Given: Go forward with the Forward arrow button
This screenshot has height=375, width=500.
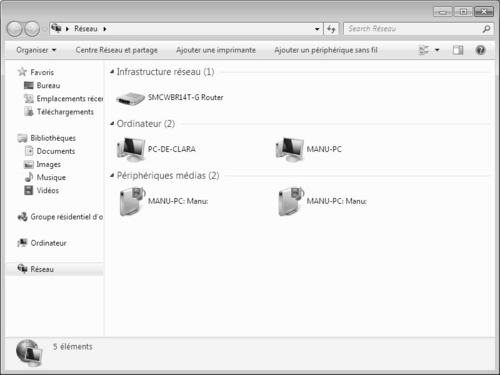Looking at the screenshot, I should tap(32, 29).
